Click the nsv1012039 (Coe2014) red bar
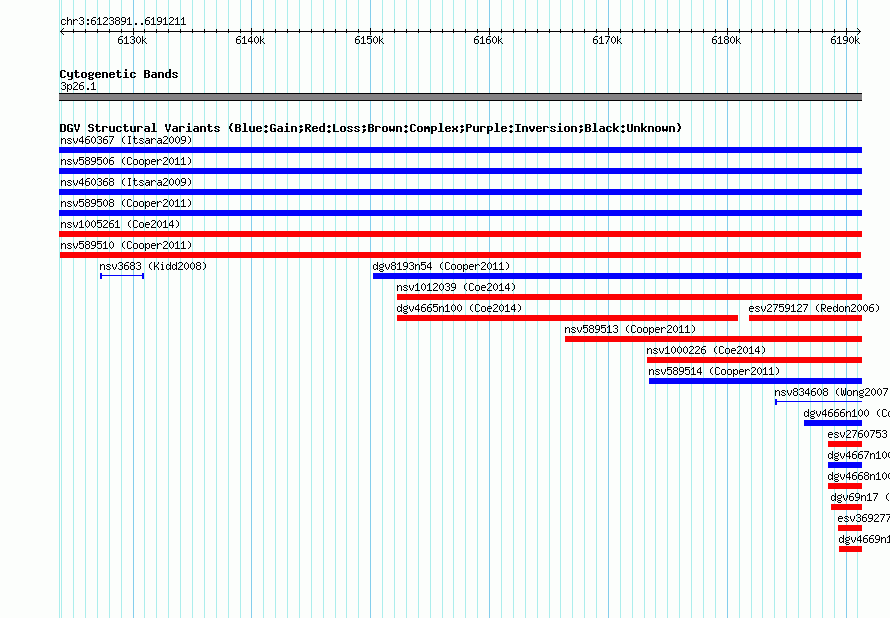 click(629, 297)
